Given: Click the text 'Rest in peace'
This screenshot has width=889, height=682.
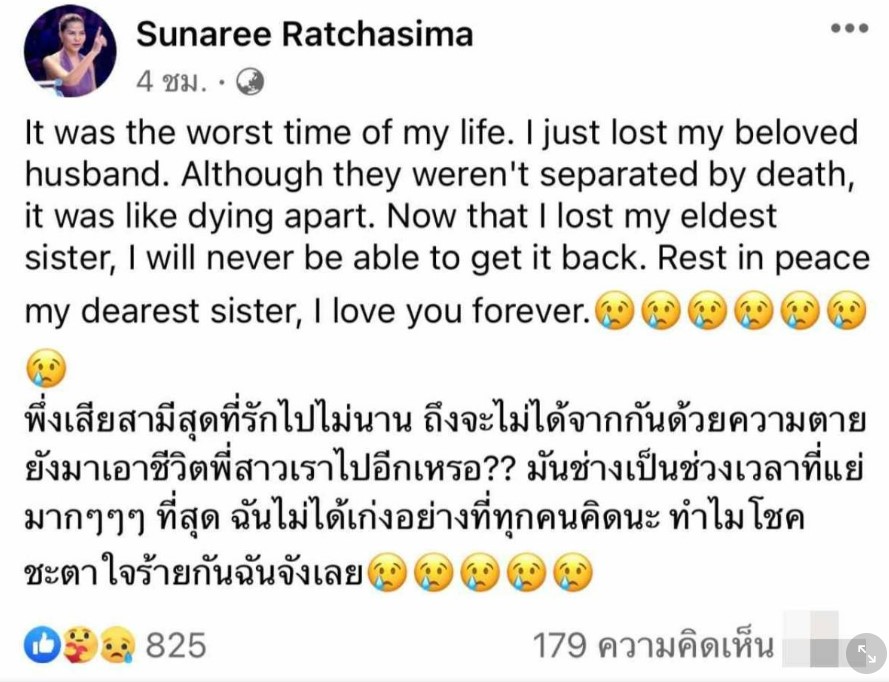Looking at the screenshot, I should pos(764,259).
